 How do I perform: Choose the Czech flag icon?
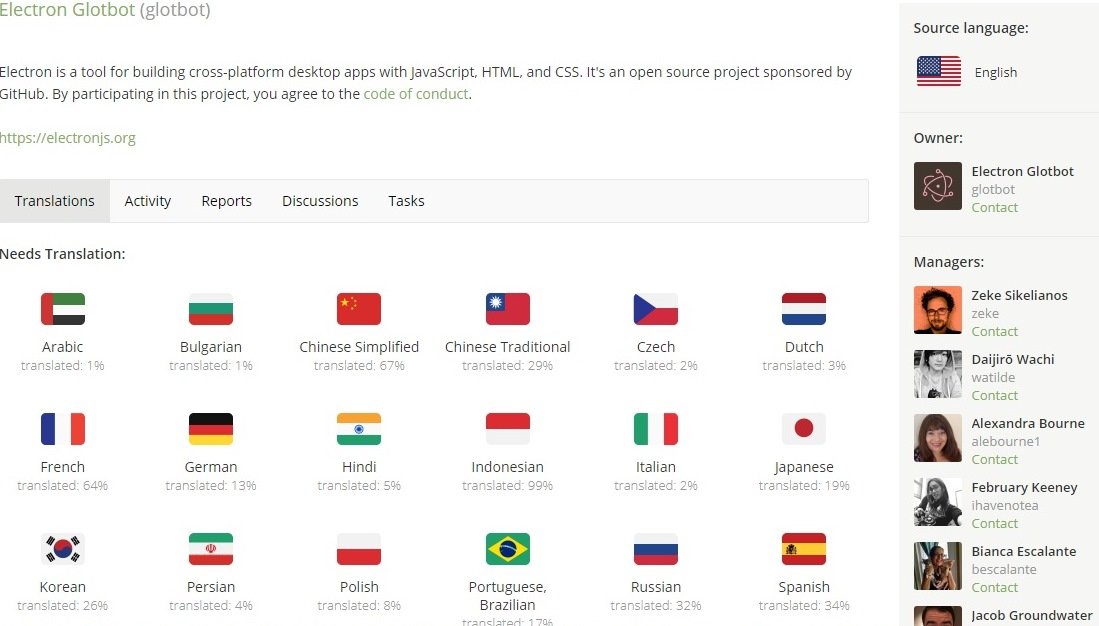(655, 309)
